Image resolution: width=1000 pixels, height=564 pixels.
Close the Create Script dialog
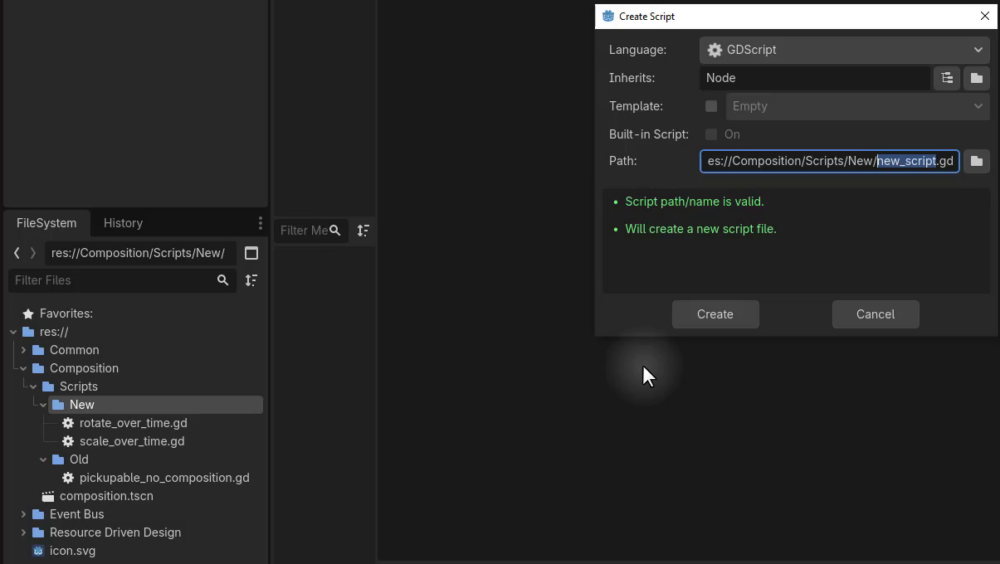(x=985, y=16)
